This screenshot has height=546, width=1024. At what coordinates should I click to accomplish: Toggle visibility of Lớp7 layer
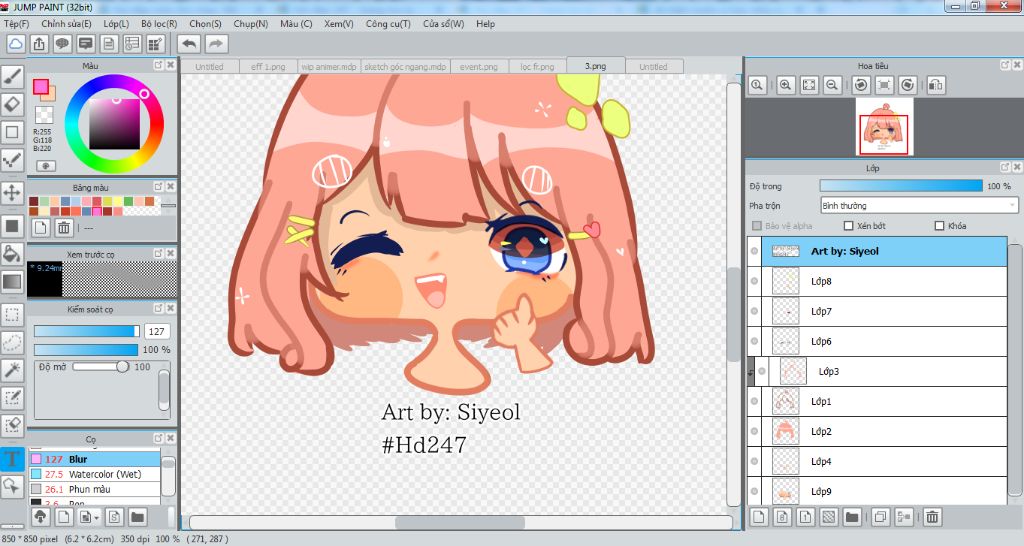coord(754,312)
